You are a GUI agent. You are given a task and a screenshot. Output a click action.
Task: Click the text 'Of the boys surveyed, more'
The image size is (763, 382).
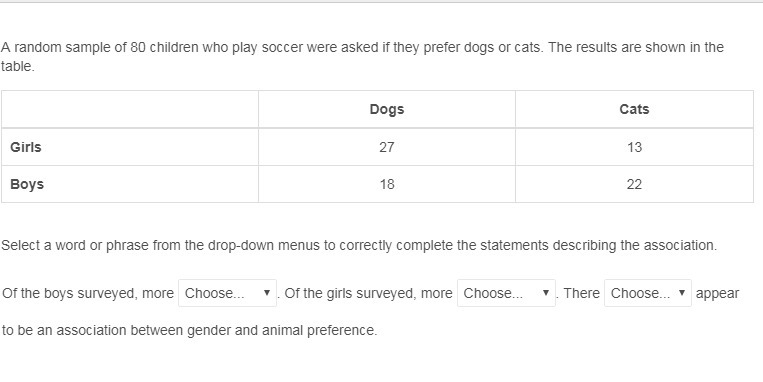(x=88, y=293)
